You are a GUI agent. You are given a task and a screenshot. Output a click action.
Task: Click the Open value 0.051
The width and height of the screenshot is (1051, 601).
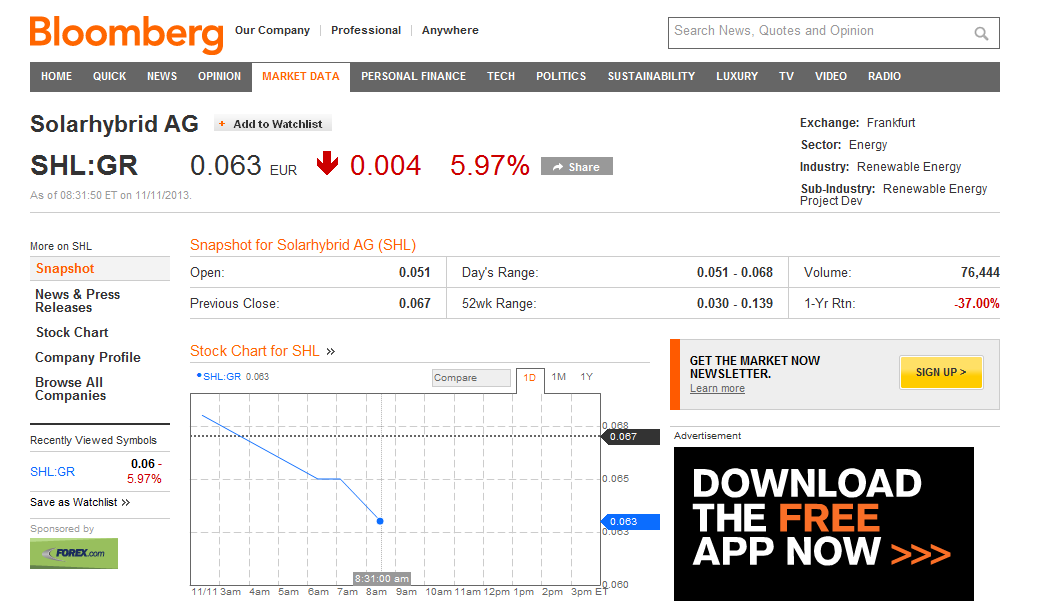415,273
